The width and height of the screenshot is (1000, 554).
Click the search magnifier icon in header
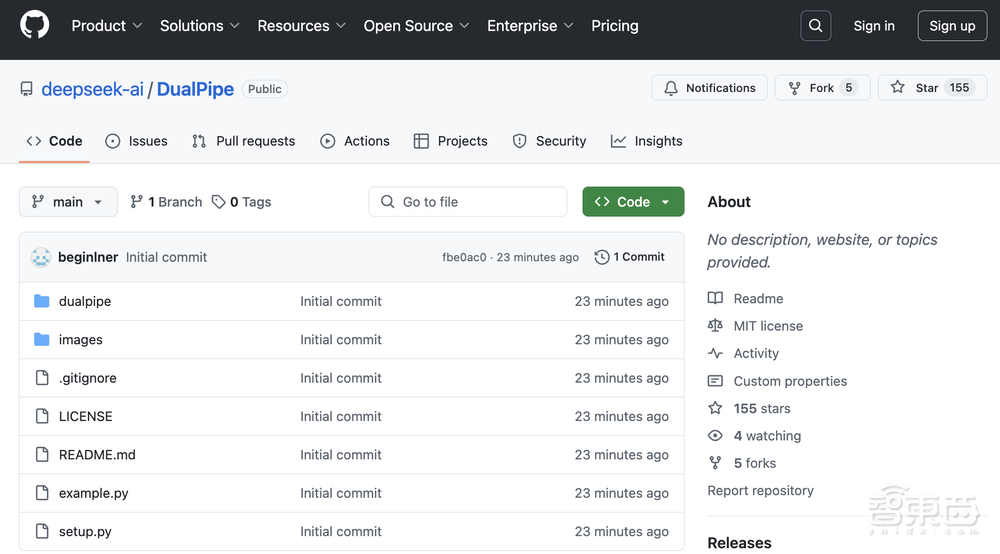pos(817,26)
